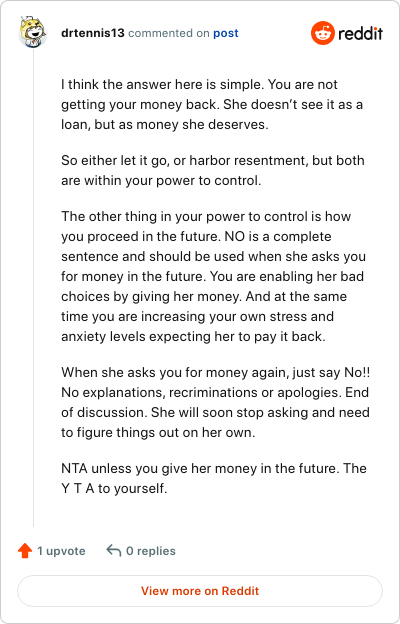Click the line 'Y T A to yourself.'
400x624 pixels.
point(114,488)
